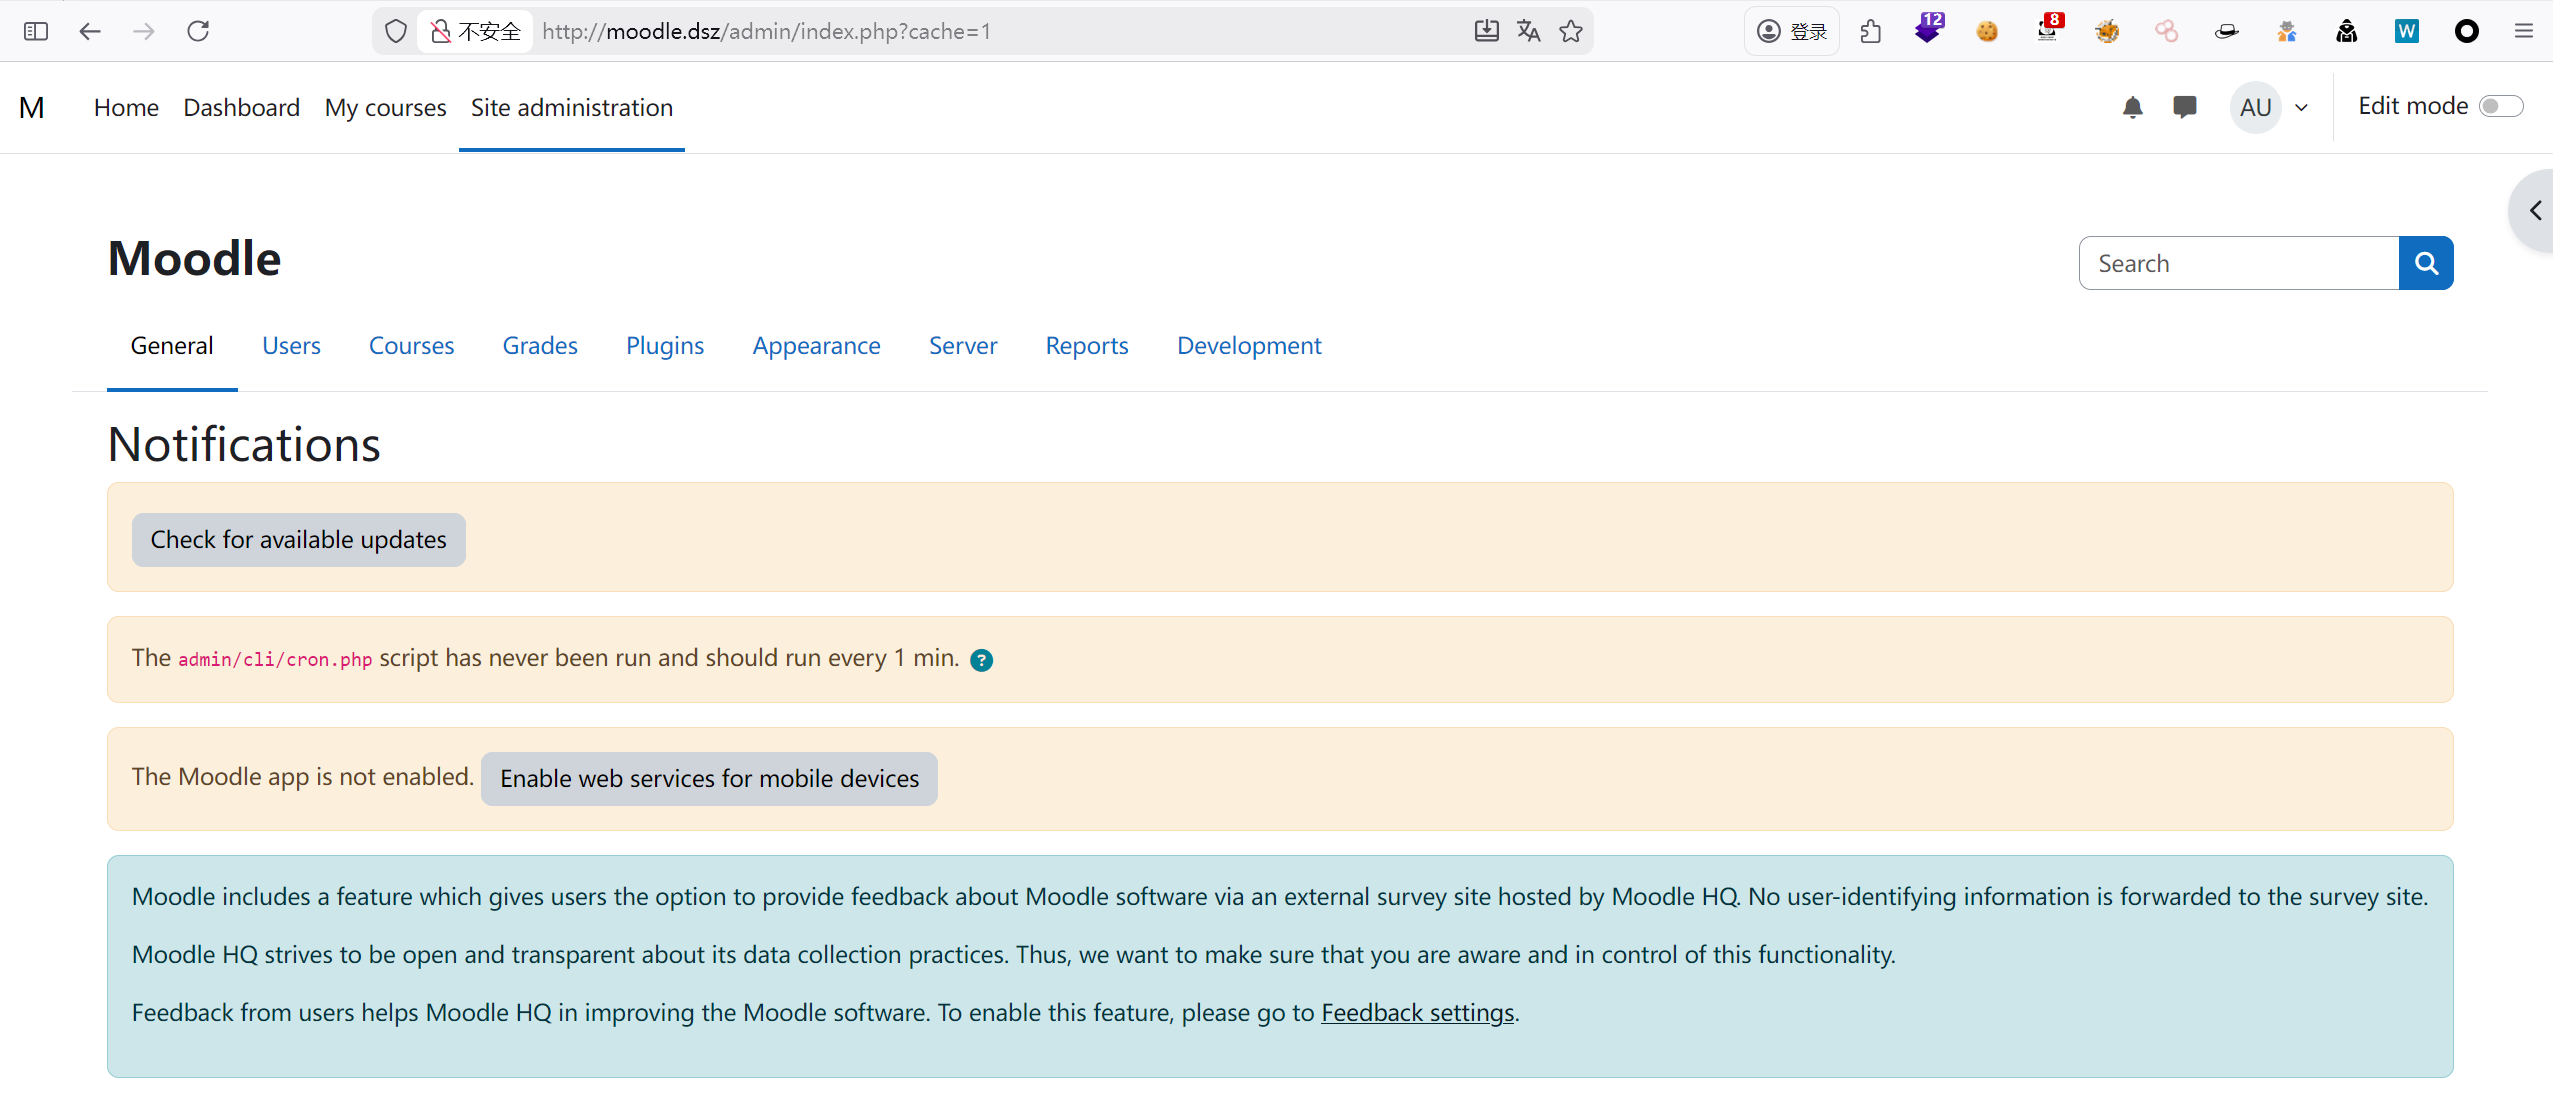Click Check for available updates button
This screenshot has width=2553, height=1102.
(298, 540)
